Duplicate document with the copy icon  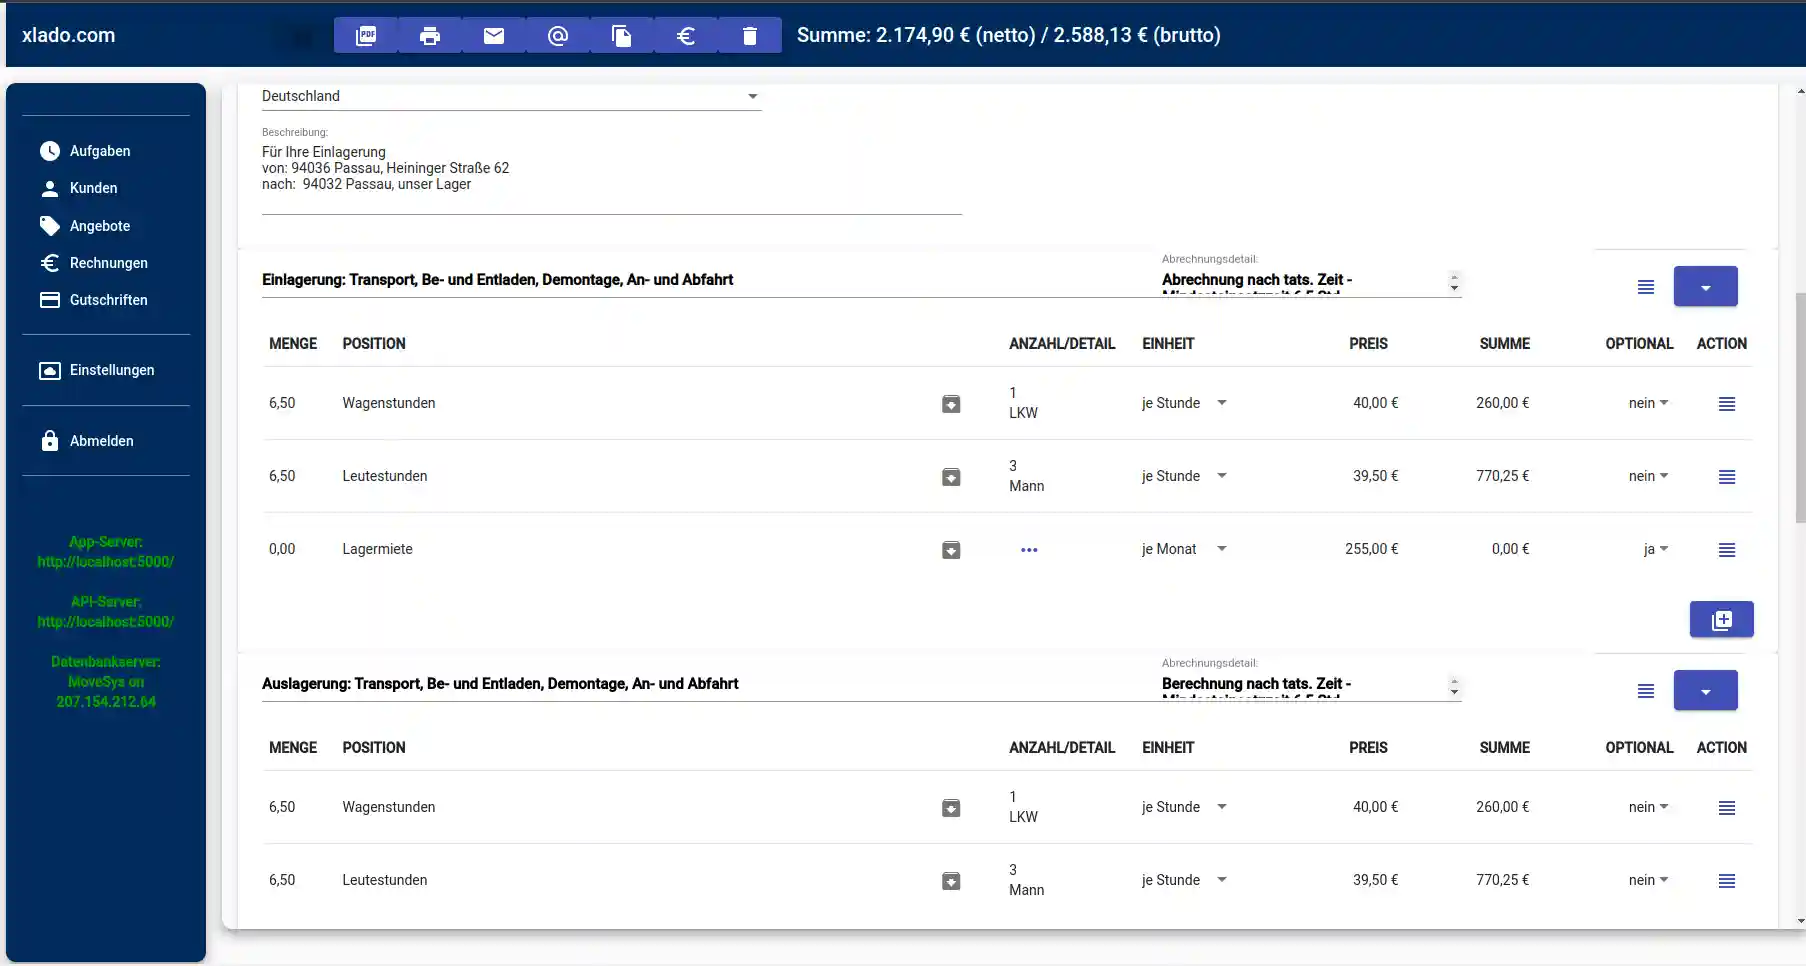point(622,36)
